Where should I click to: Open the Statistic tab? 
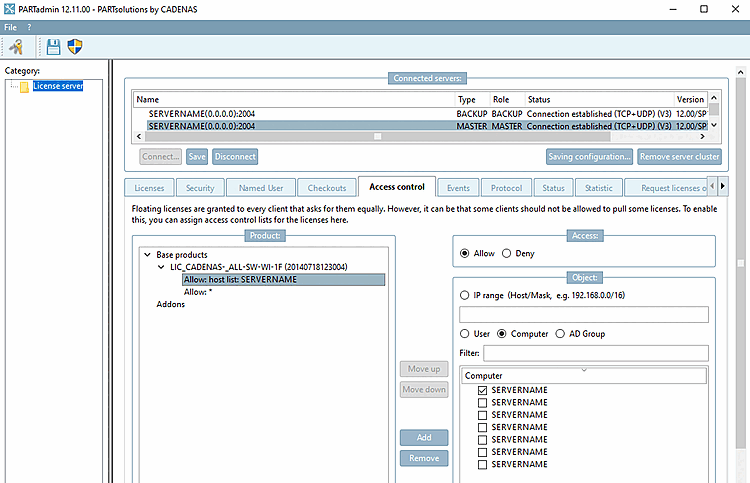click(599, 188)
